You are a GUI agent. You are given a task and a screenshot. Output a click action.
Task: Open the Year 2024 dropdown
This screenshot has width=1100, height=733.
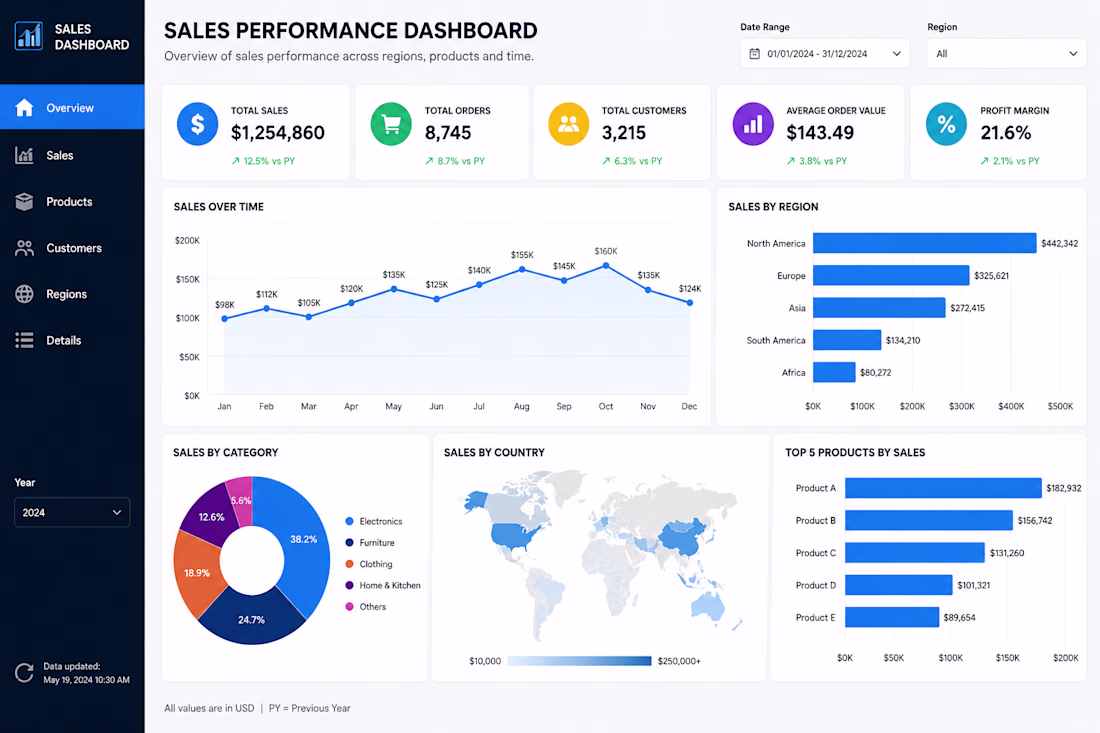pos(72,512)
